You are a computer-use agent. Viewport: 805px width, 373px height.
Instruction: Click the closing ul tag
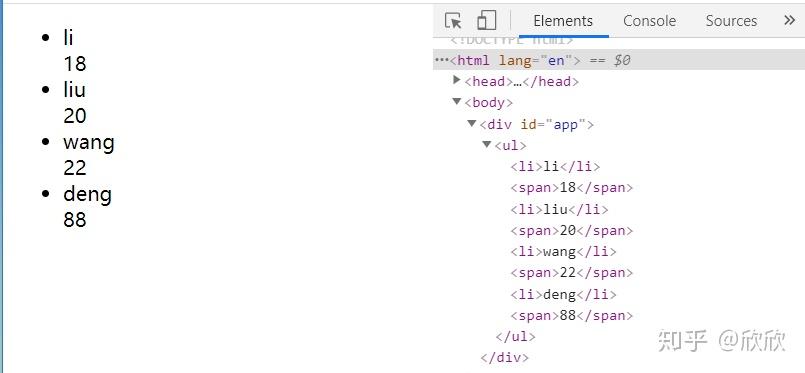[x=515, y=337]
